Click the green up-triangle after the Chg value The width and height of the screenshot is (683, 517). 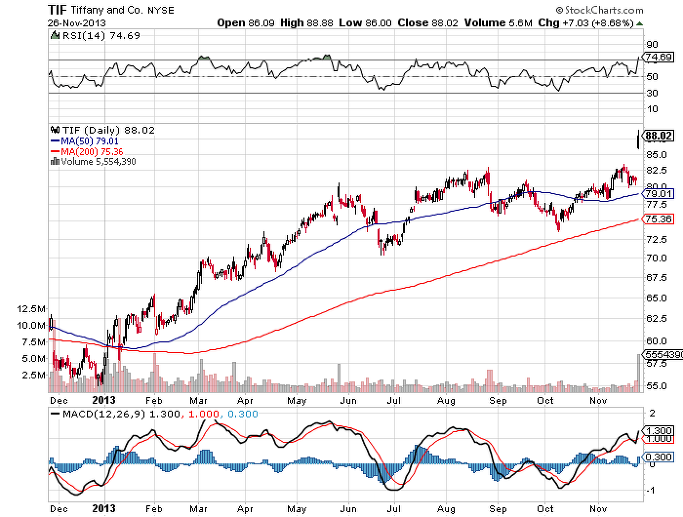[639, 23]
